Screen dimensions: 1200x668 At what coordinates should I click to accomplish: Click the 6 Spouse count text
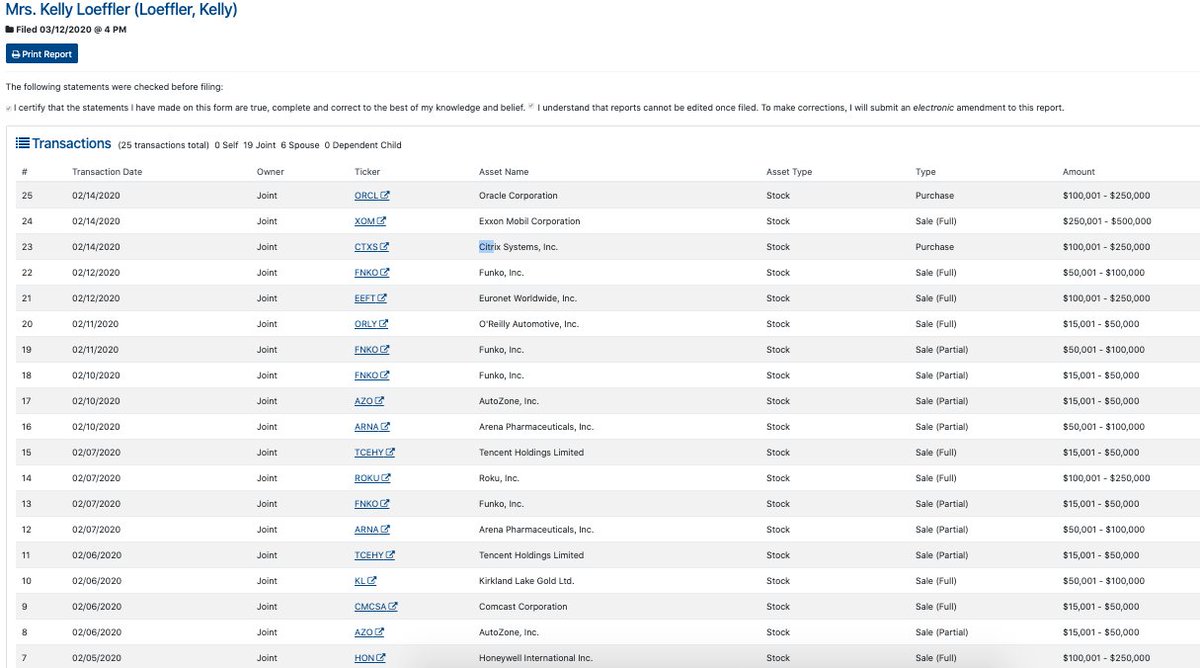click(302, 145)
